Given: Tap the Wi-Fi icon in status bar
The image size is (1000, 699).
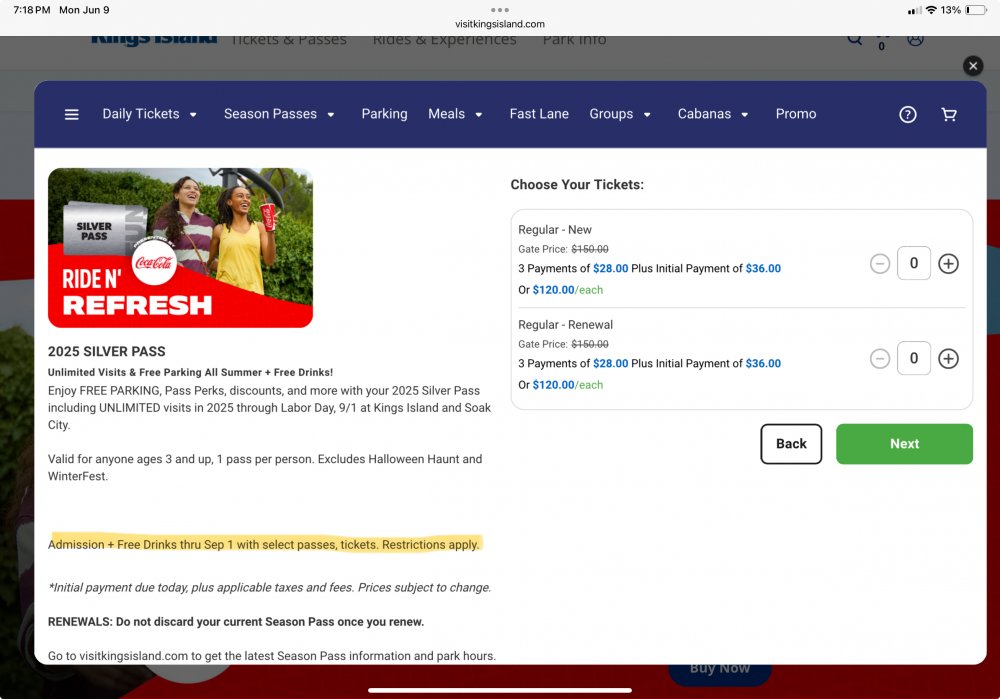Looking at the screenshot, I should (x=931, y=10).
